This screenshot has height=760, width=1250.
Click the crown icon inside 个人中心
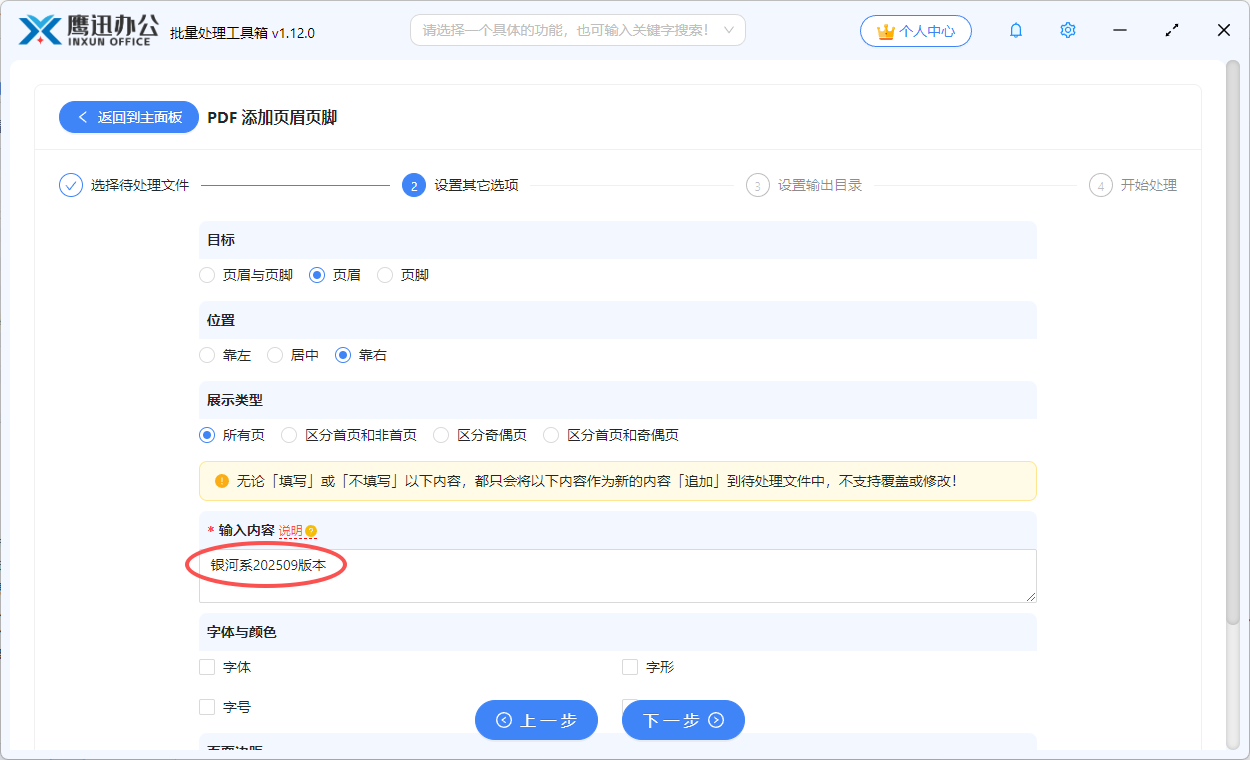tap(884, 30)
